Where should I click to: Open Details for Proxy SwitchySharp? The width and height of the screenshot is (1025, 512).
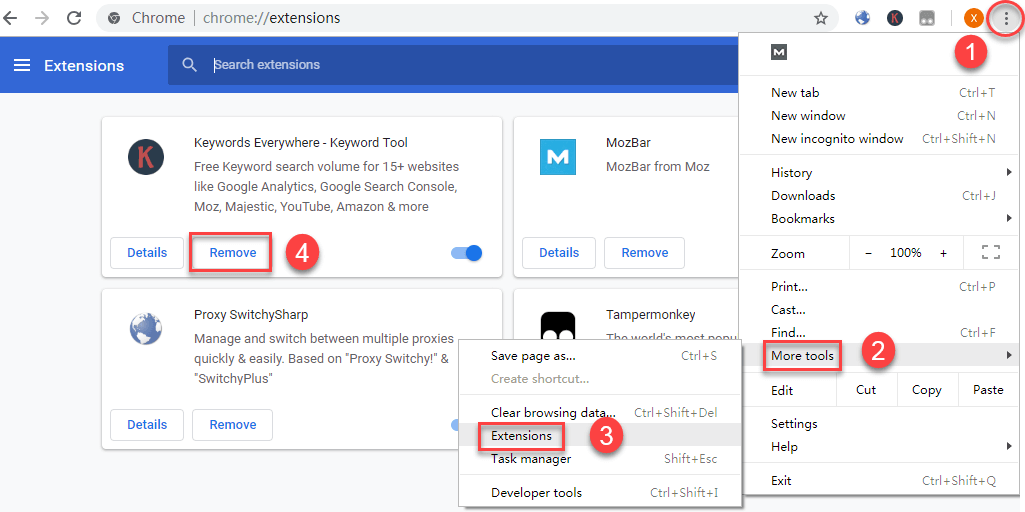tap(147, 425)
